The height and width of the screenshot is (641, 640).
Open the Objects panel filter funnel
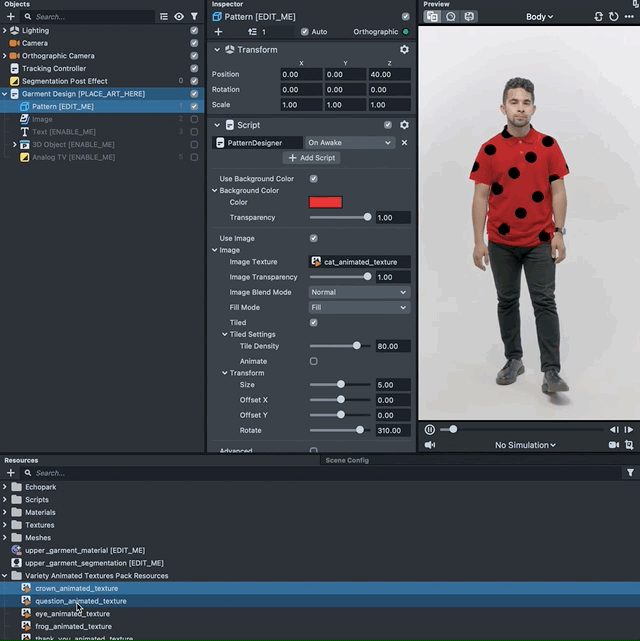(x=194, y=17)
